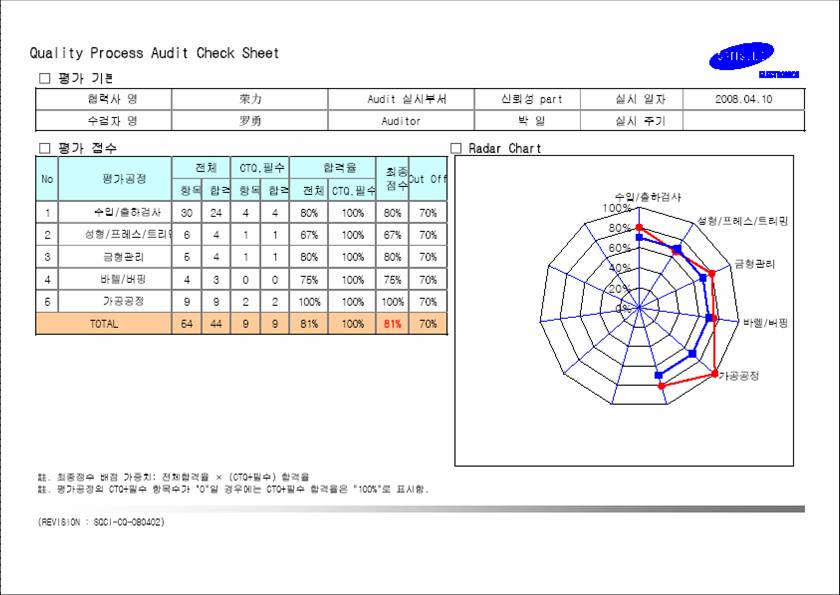Select the 박 일 auditor name cell
This screenshot has width=840, height=595.
[527, 120]
